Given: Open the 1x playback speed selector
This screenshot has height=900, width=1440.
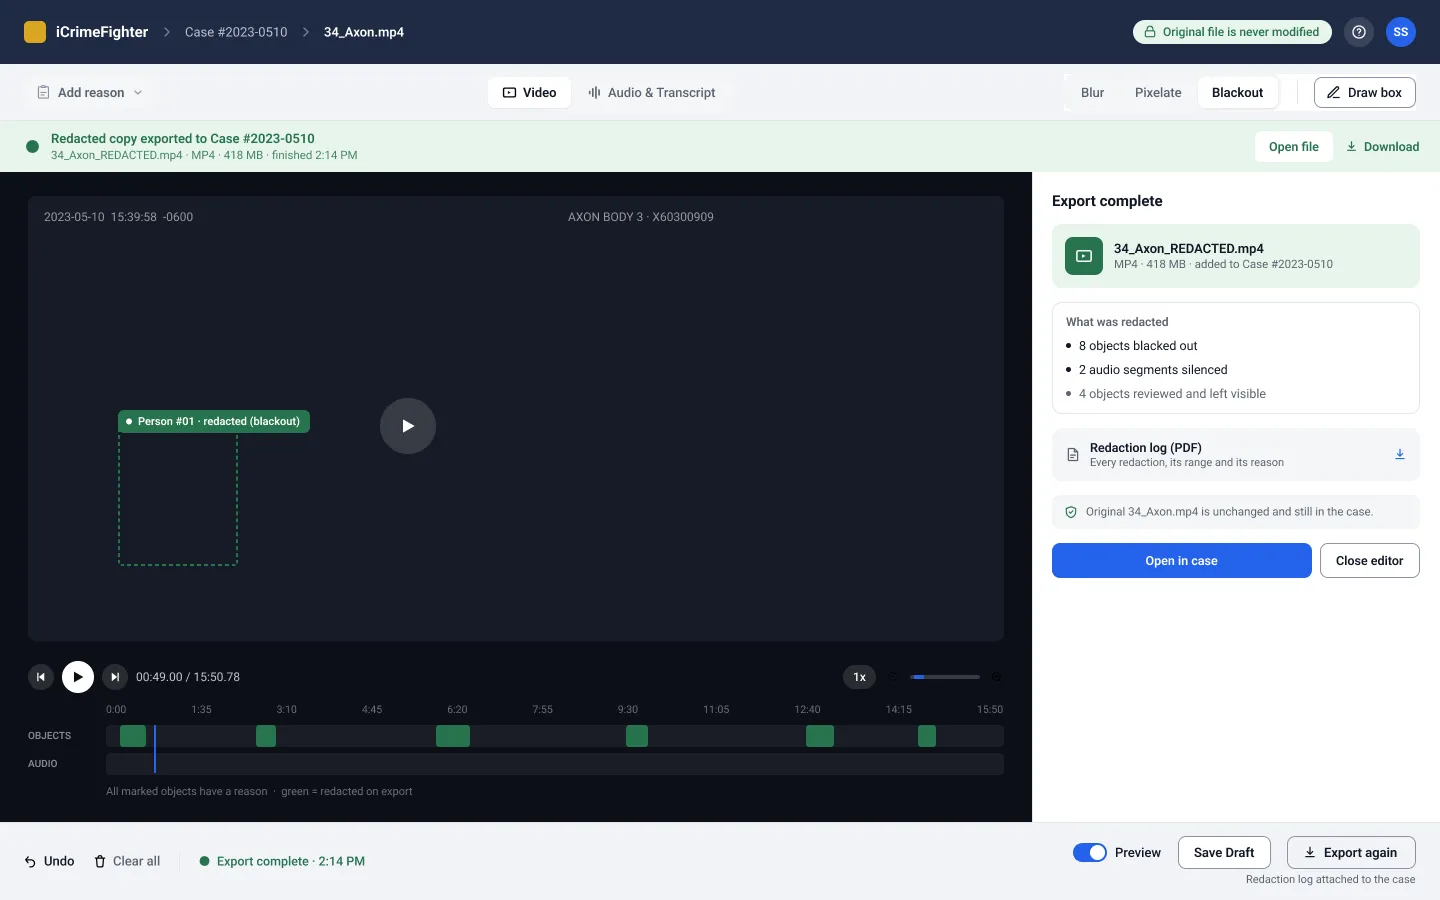Looking at the screenshot, I should 860,677.
